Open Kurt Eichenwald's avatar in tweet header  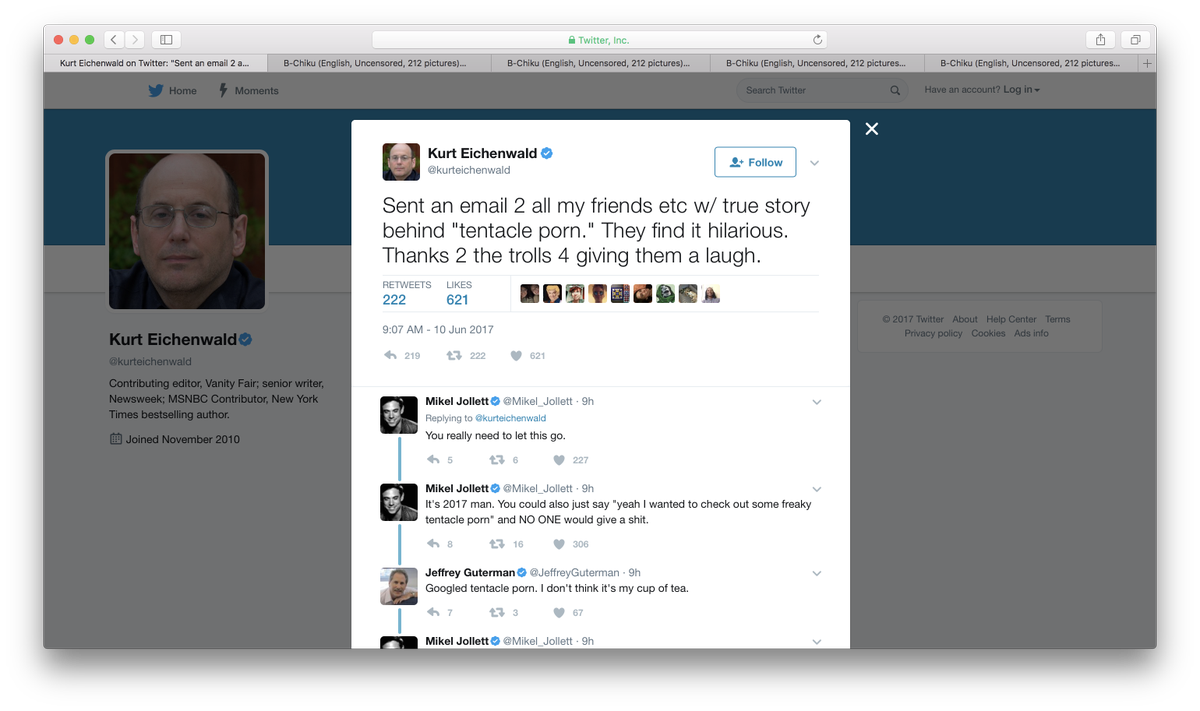pyautogui.click(x=401, y=162)
